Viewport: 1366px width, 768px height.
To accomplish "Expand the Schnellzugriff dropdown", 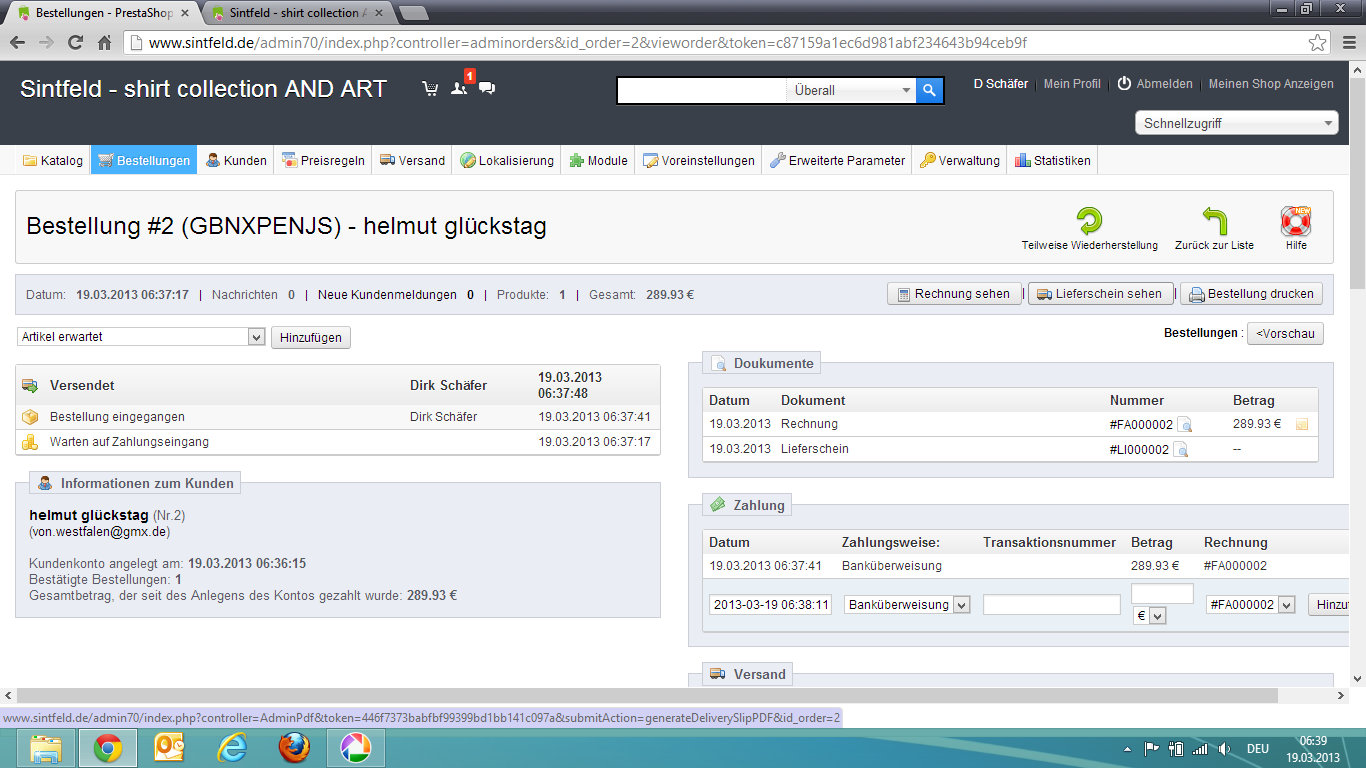I will click(1236, 124).
